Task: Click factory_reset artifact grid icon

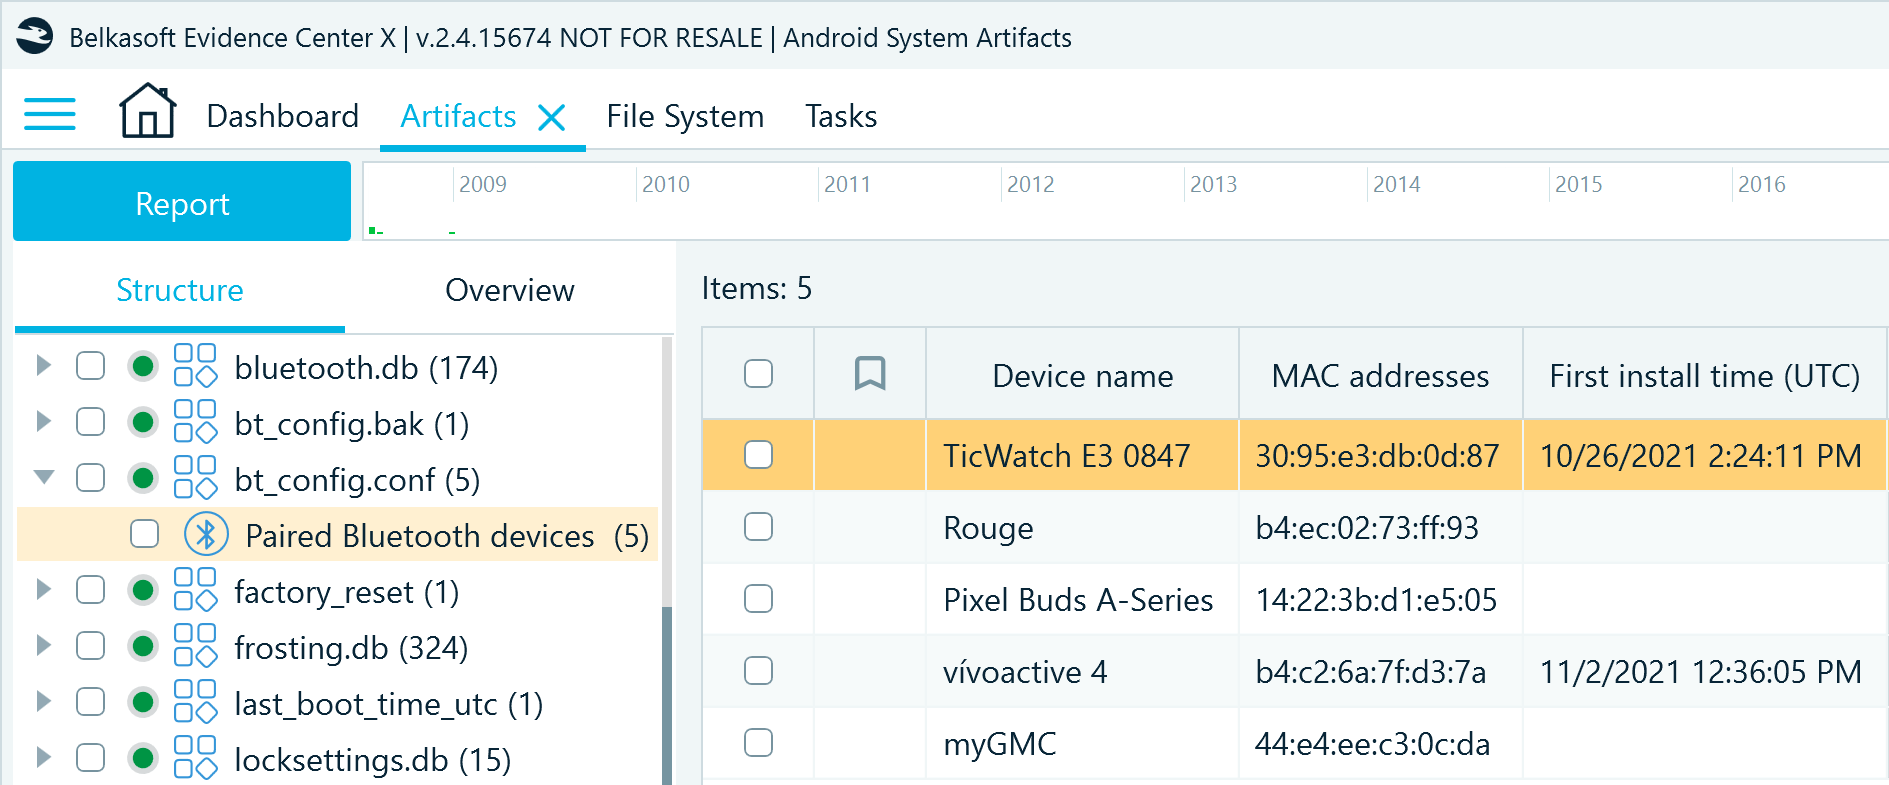Action: [195, 590]
